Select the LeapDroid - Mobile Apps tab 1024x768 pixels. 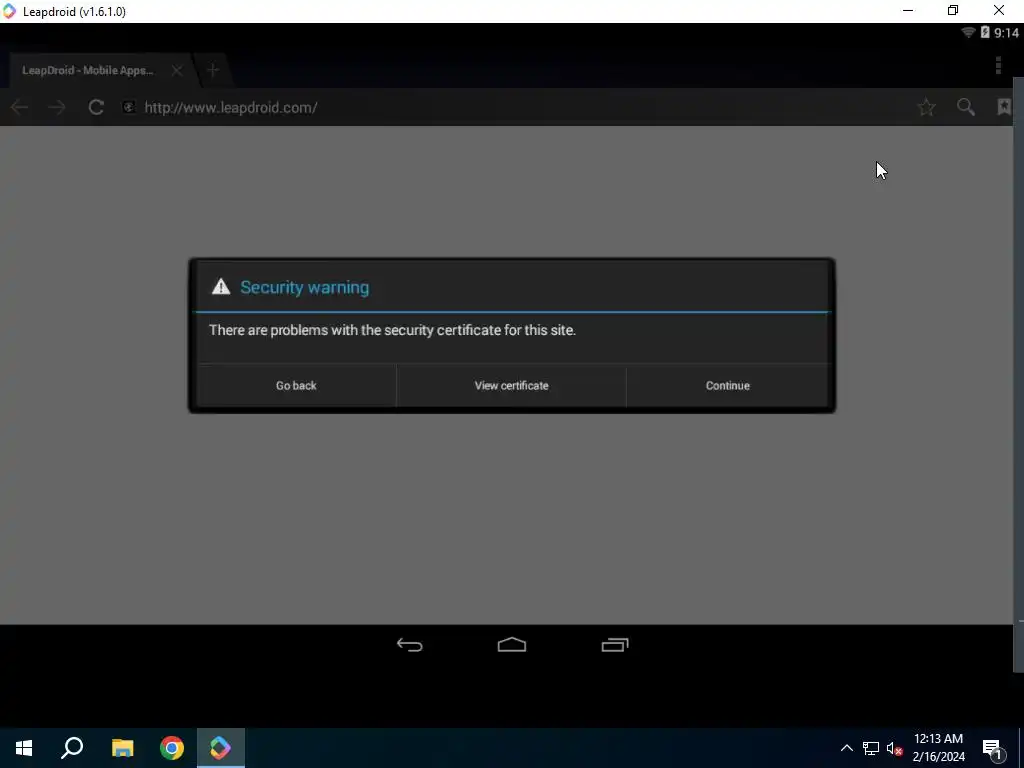tap(88, 71)
